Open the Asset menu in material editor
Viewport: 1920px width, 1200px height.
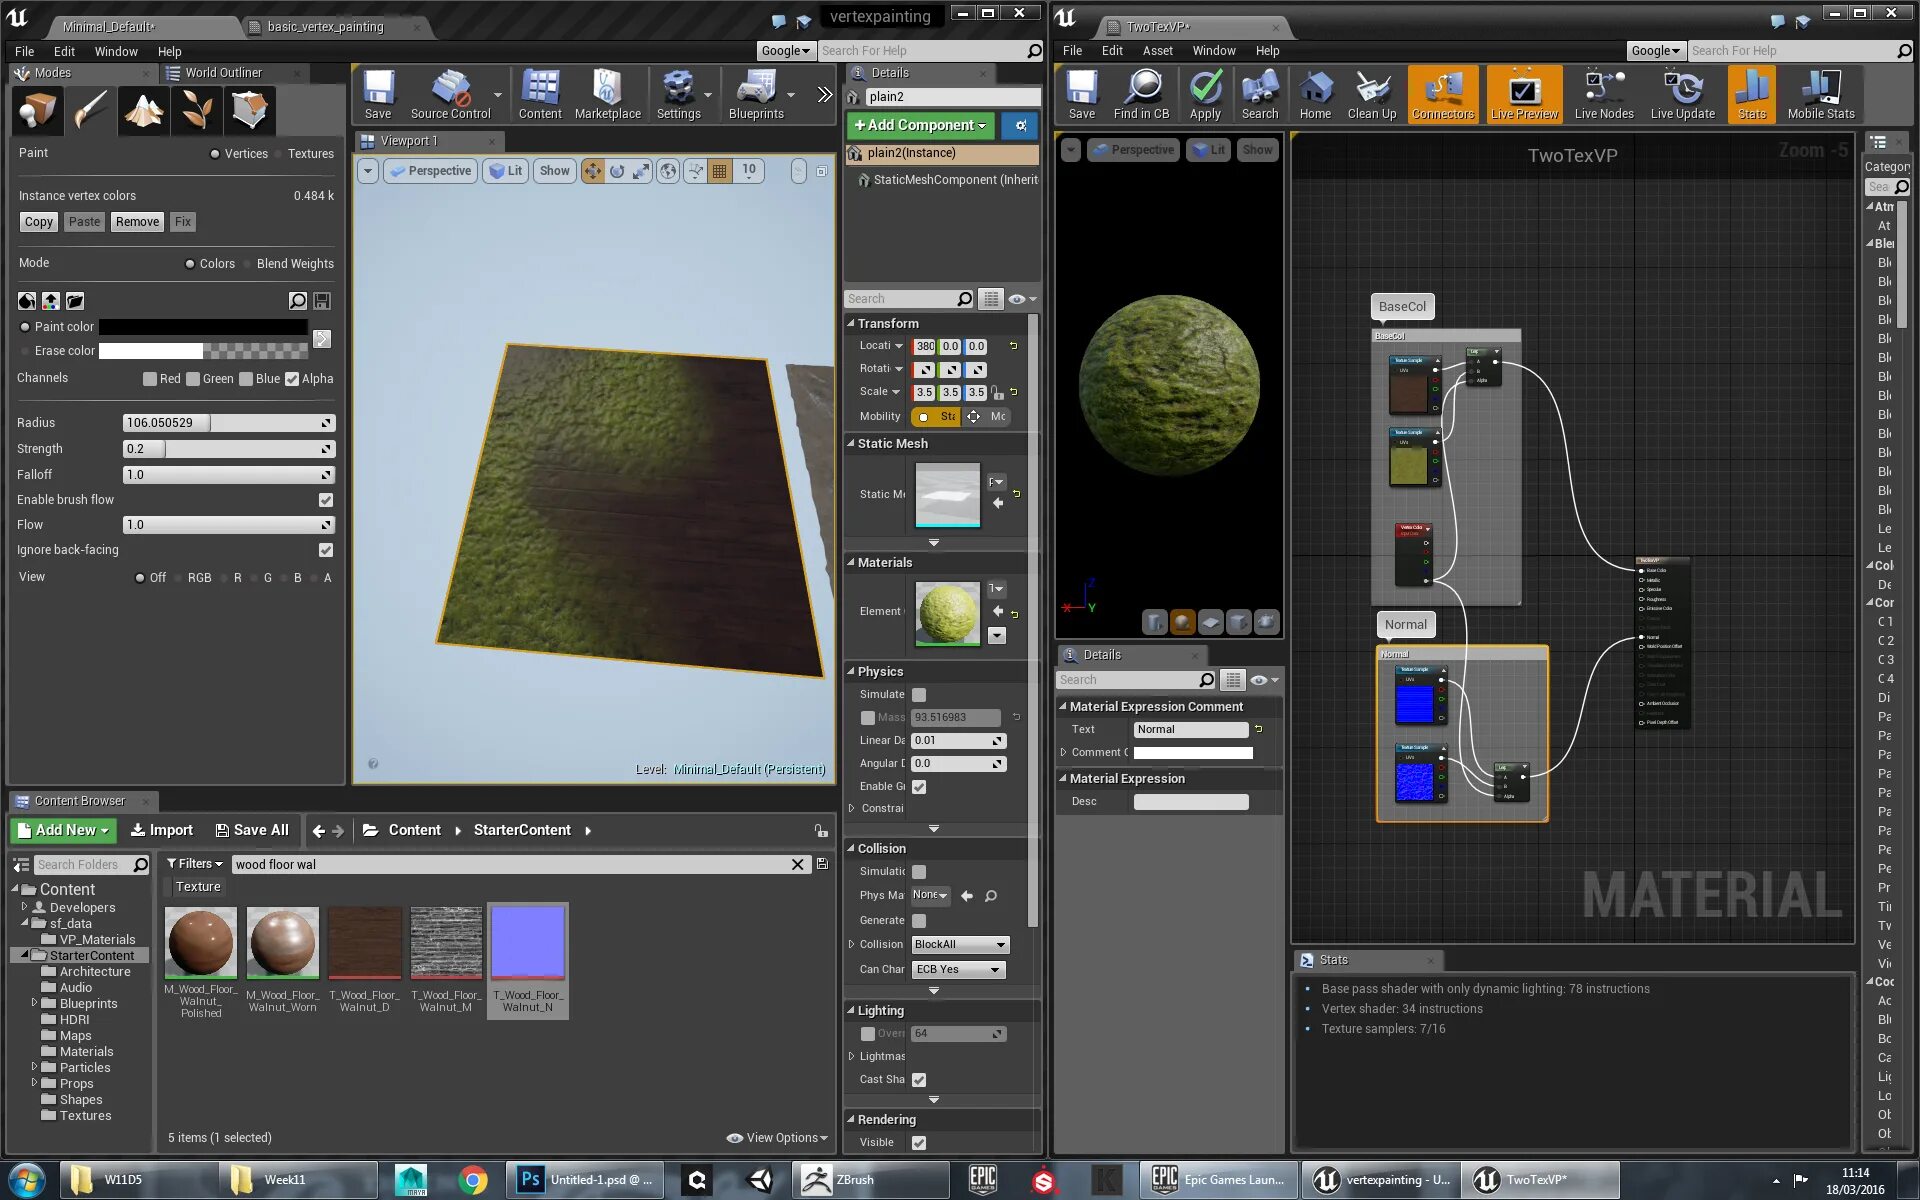click(x=1157, y=51)
